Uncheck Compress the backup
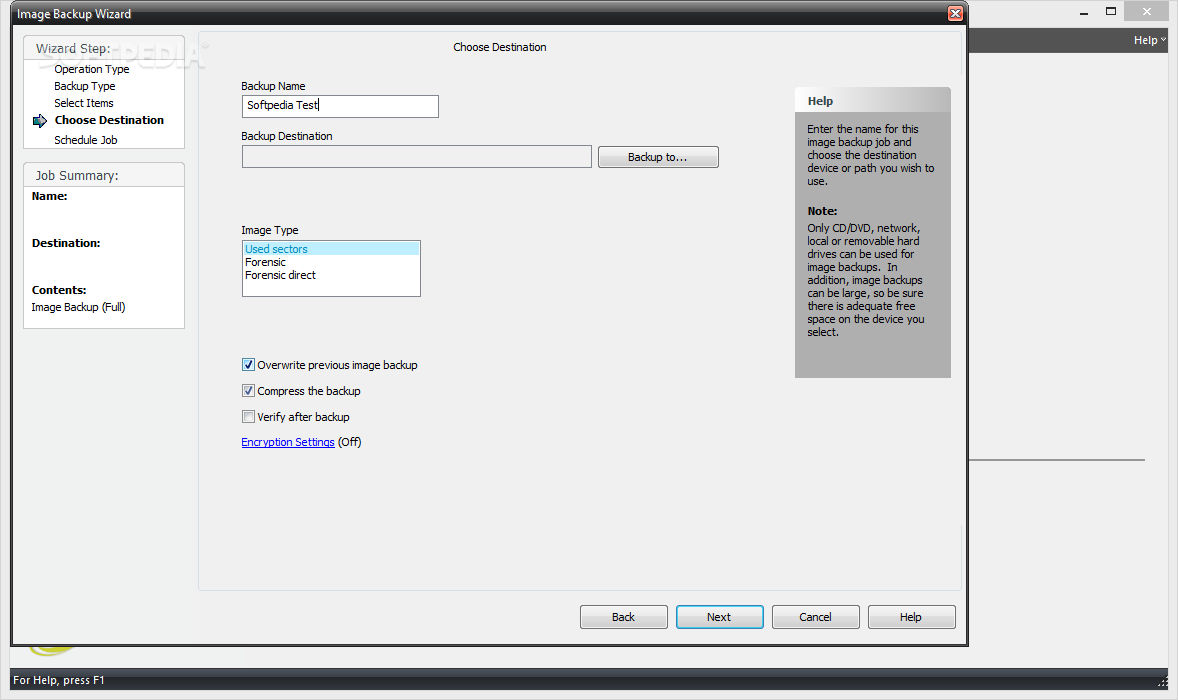 [x=249, y=391]
